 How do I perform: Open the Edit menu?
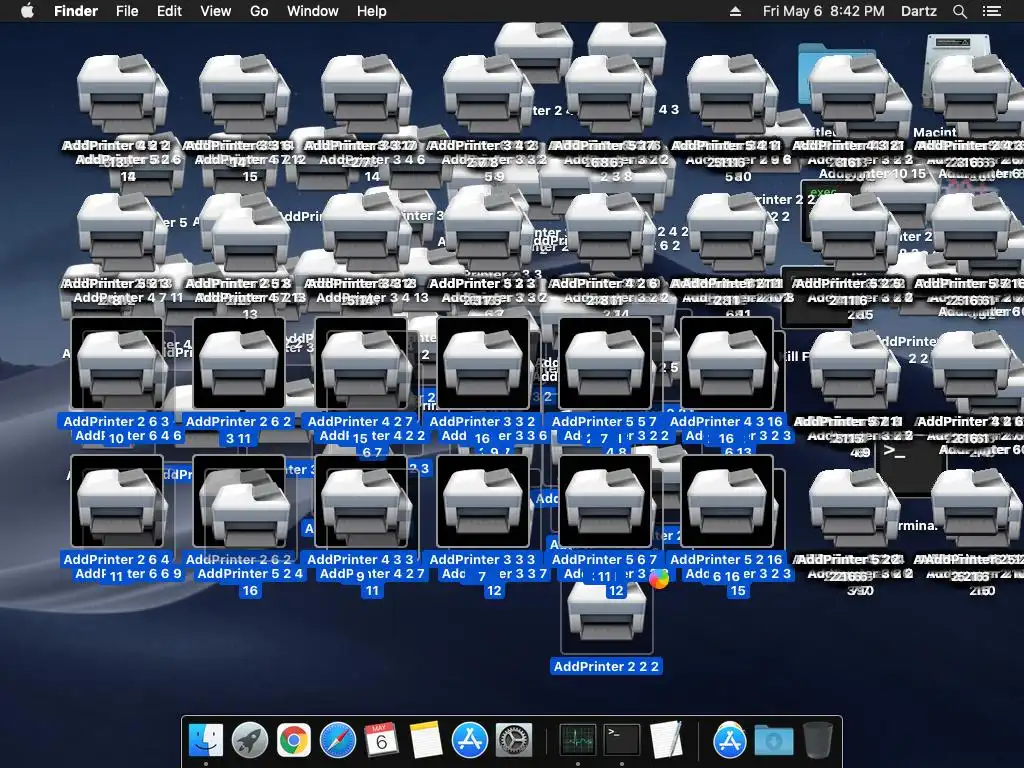(x=169, y=11)
